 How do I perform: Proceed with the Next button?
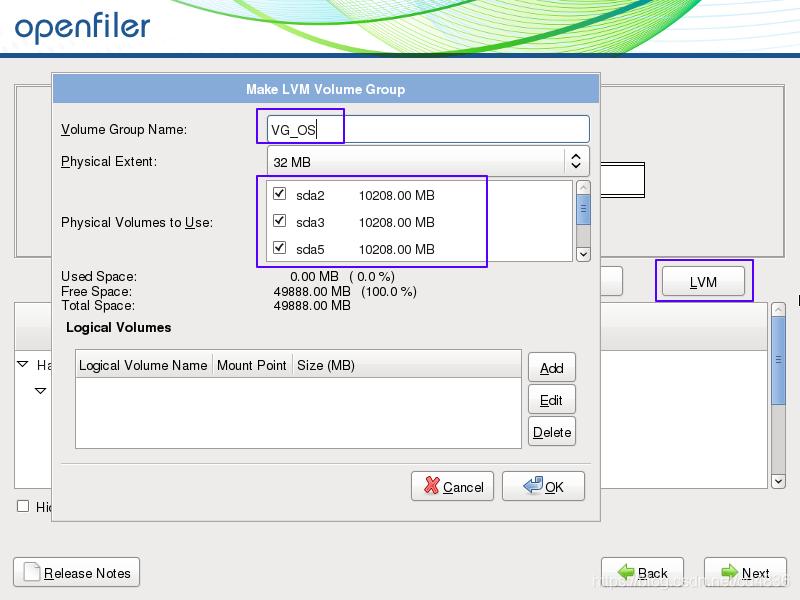click(745, 572)
